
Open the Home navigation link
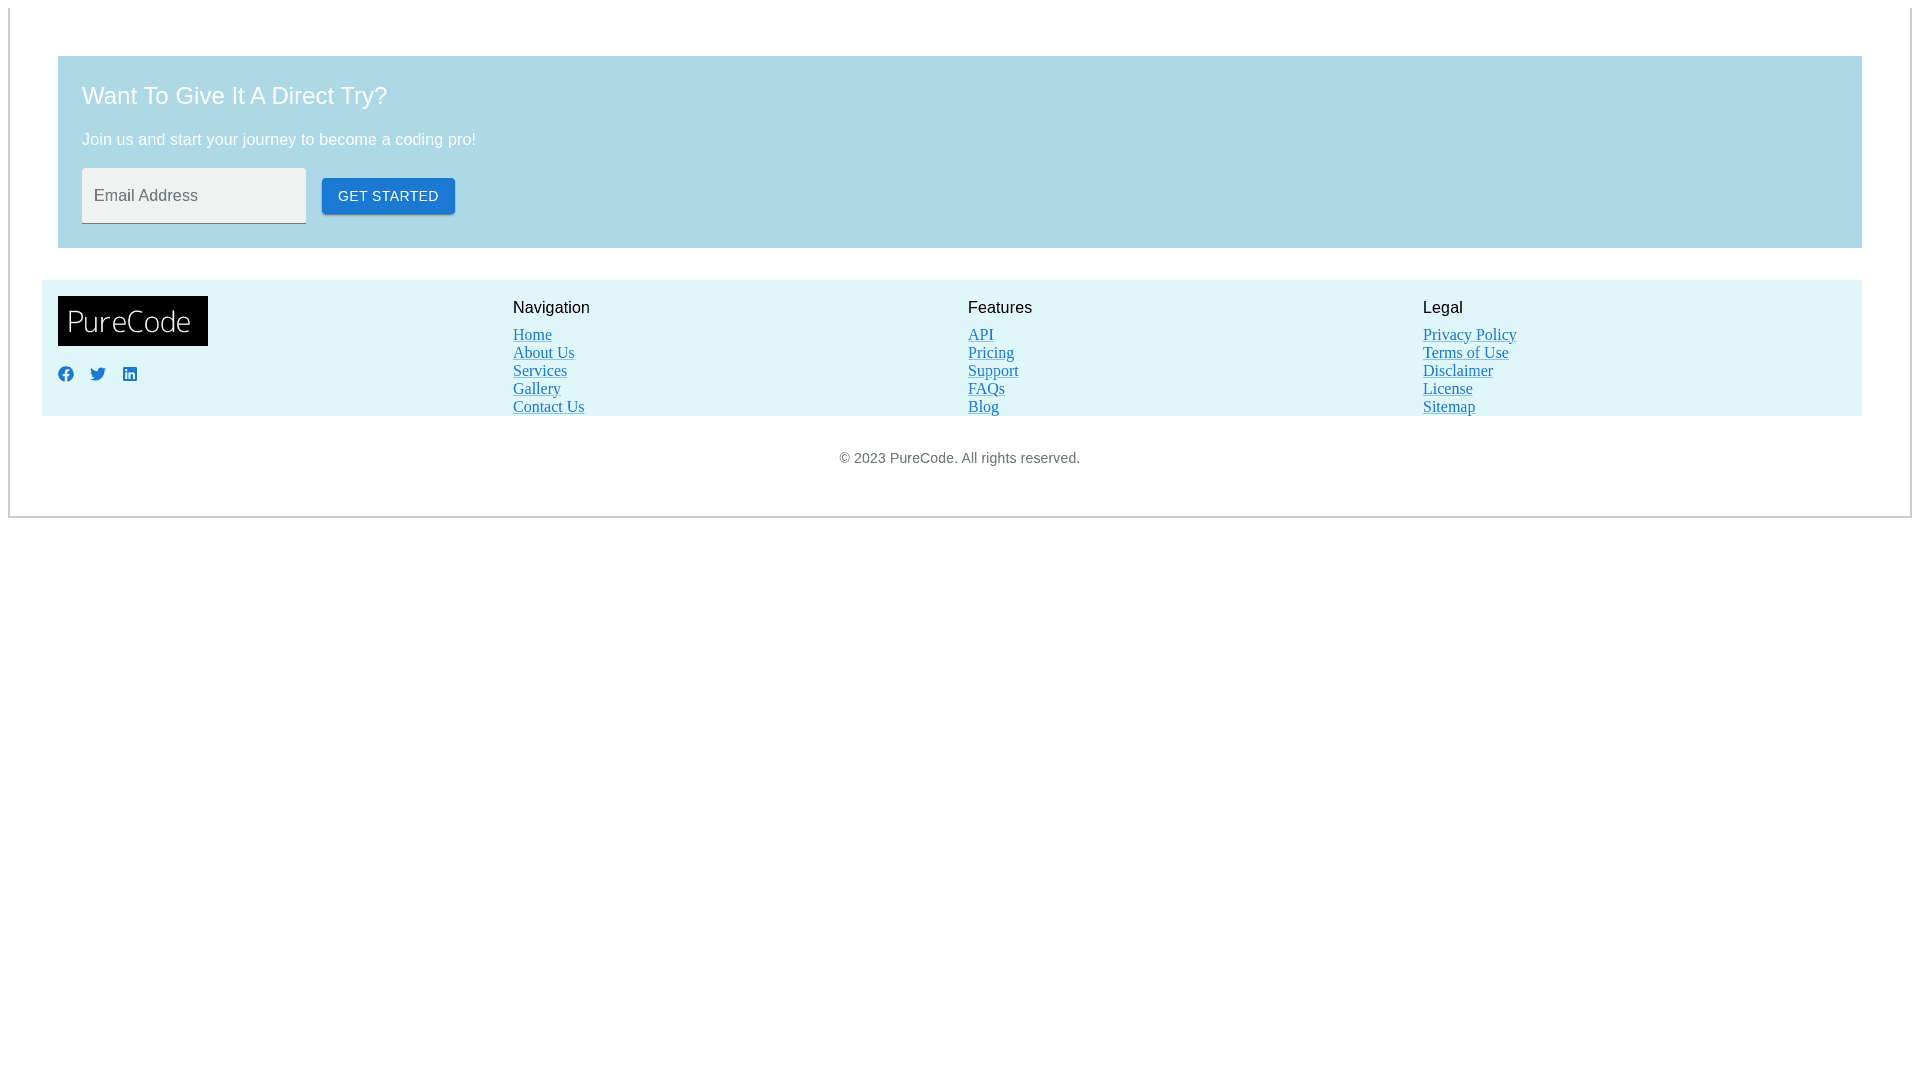(532, 335)
